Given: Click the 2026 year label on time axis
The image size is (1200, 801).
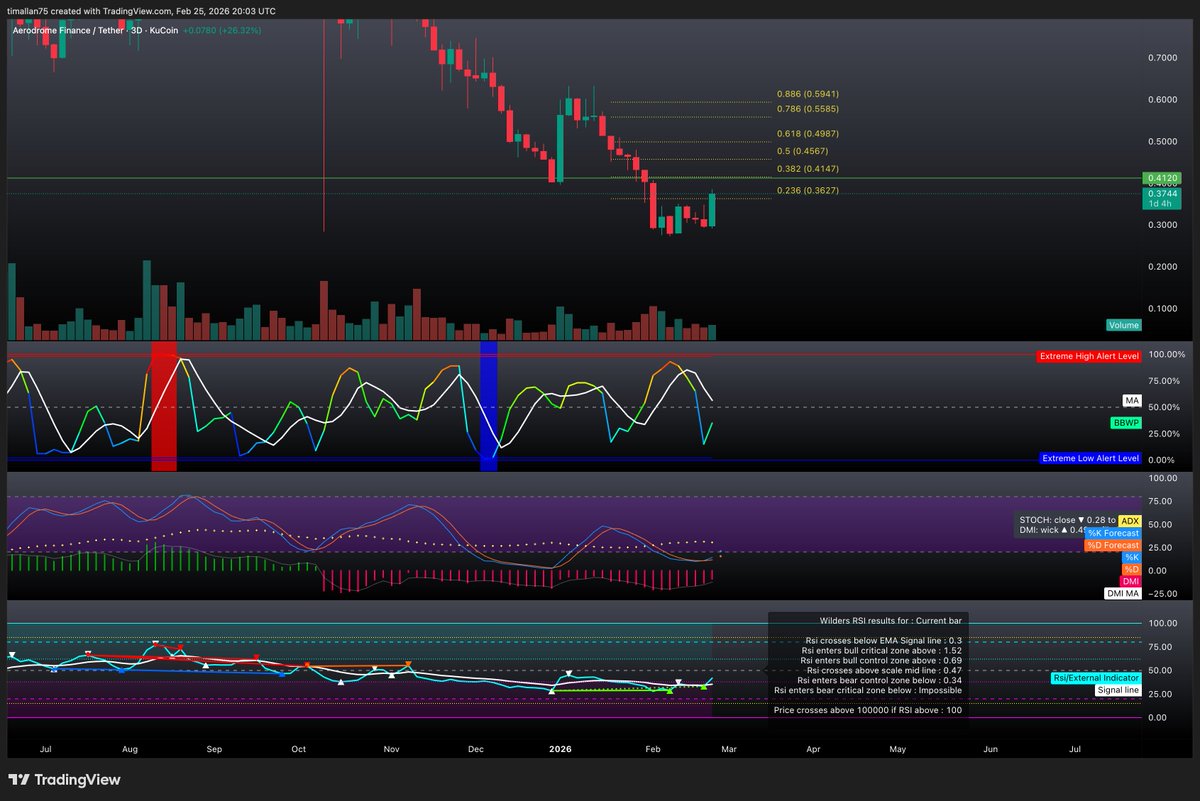Looking at the screenshot, I should pos(559,747).
